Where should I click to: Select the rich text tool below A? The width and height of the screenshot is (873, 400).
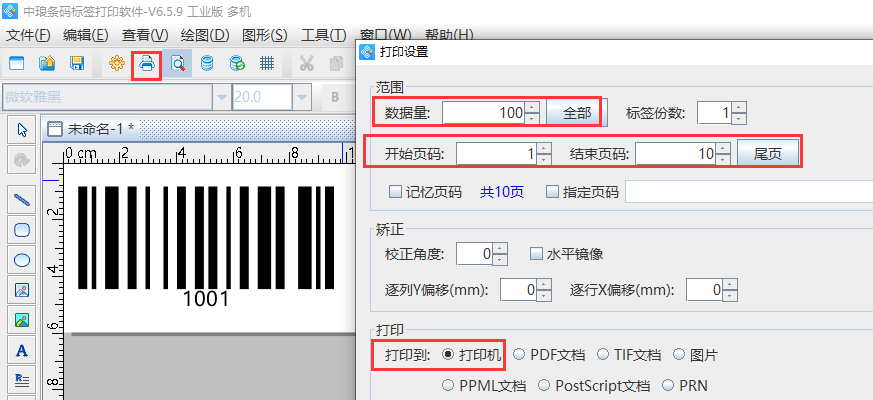click(x=22, y=381)
